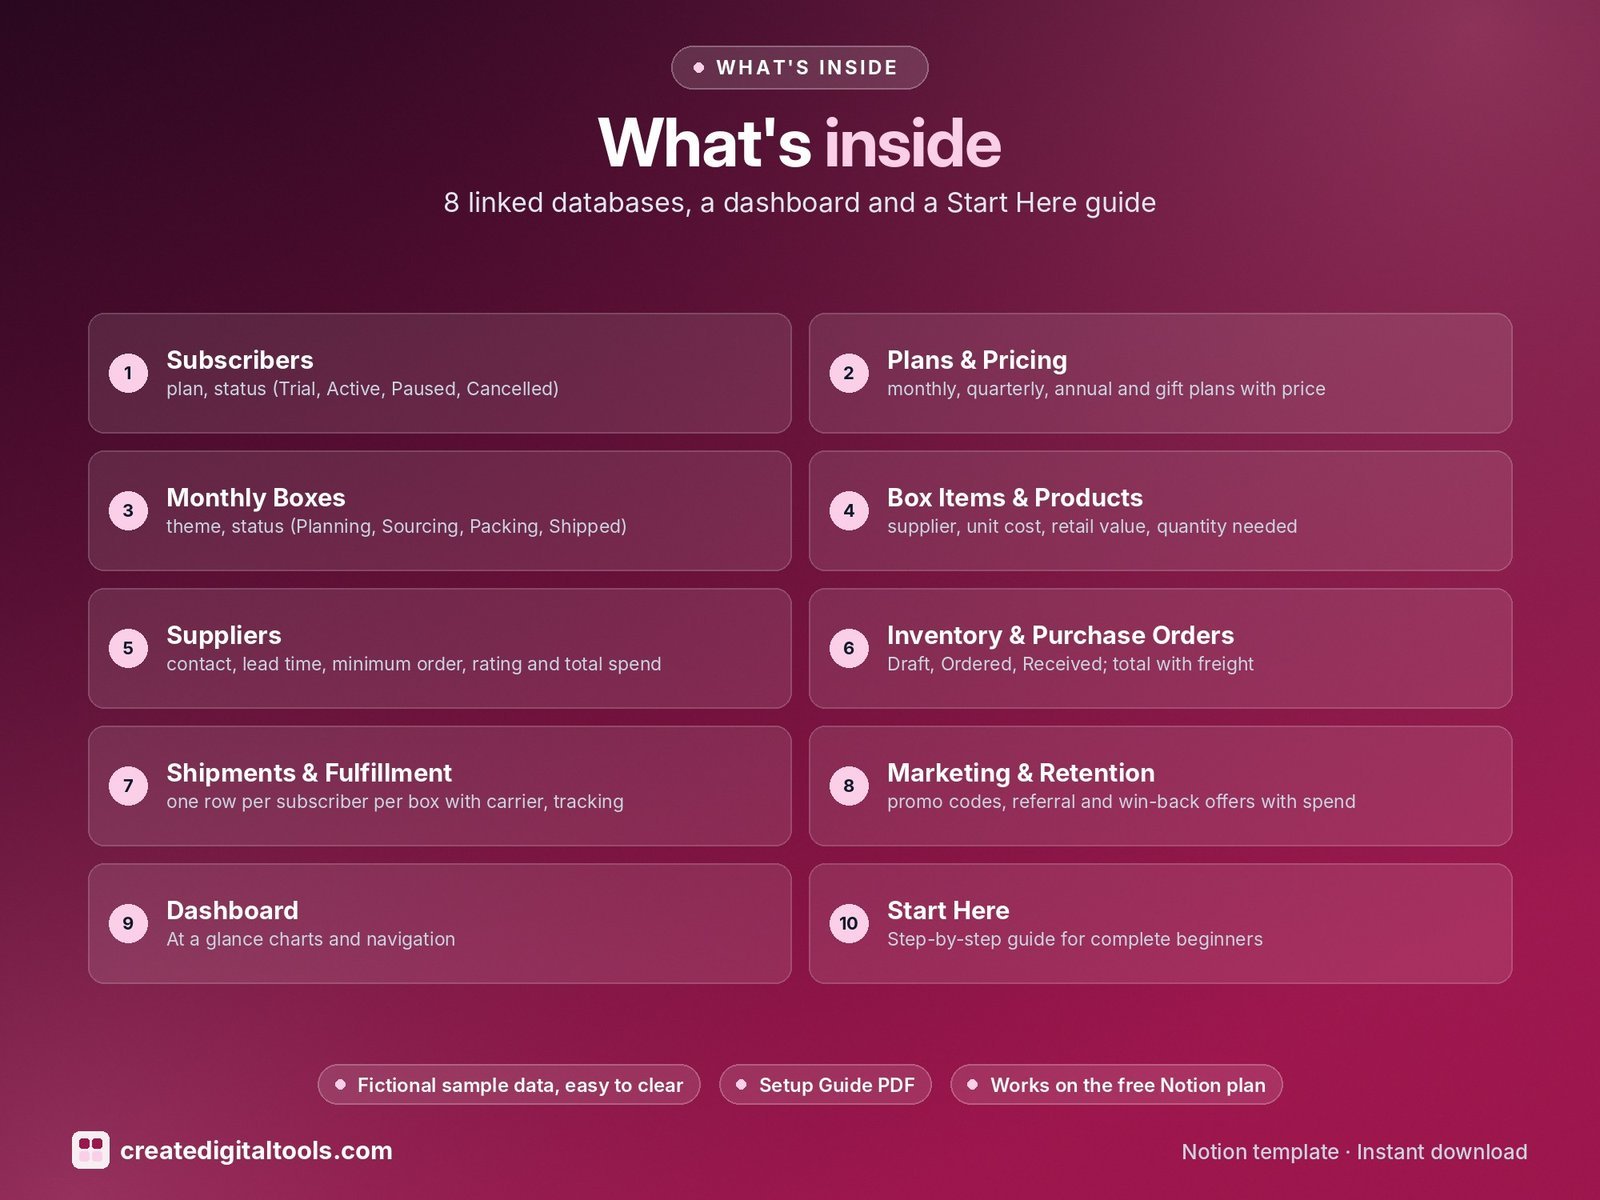Click the main What's inside headline
The height and width of the screenshot is (1200, 1600).
[x=800, y=143]
